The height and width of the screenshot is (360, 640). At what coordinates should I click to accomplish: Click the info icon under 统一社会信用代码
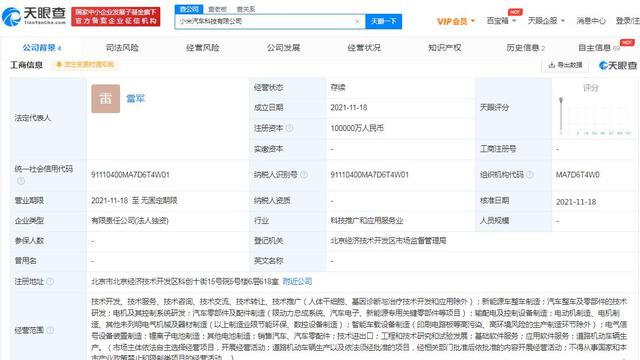(x=21, y=180)
